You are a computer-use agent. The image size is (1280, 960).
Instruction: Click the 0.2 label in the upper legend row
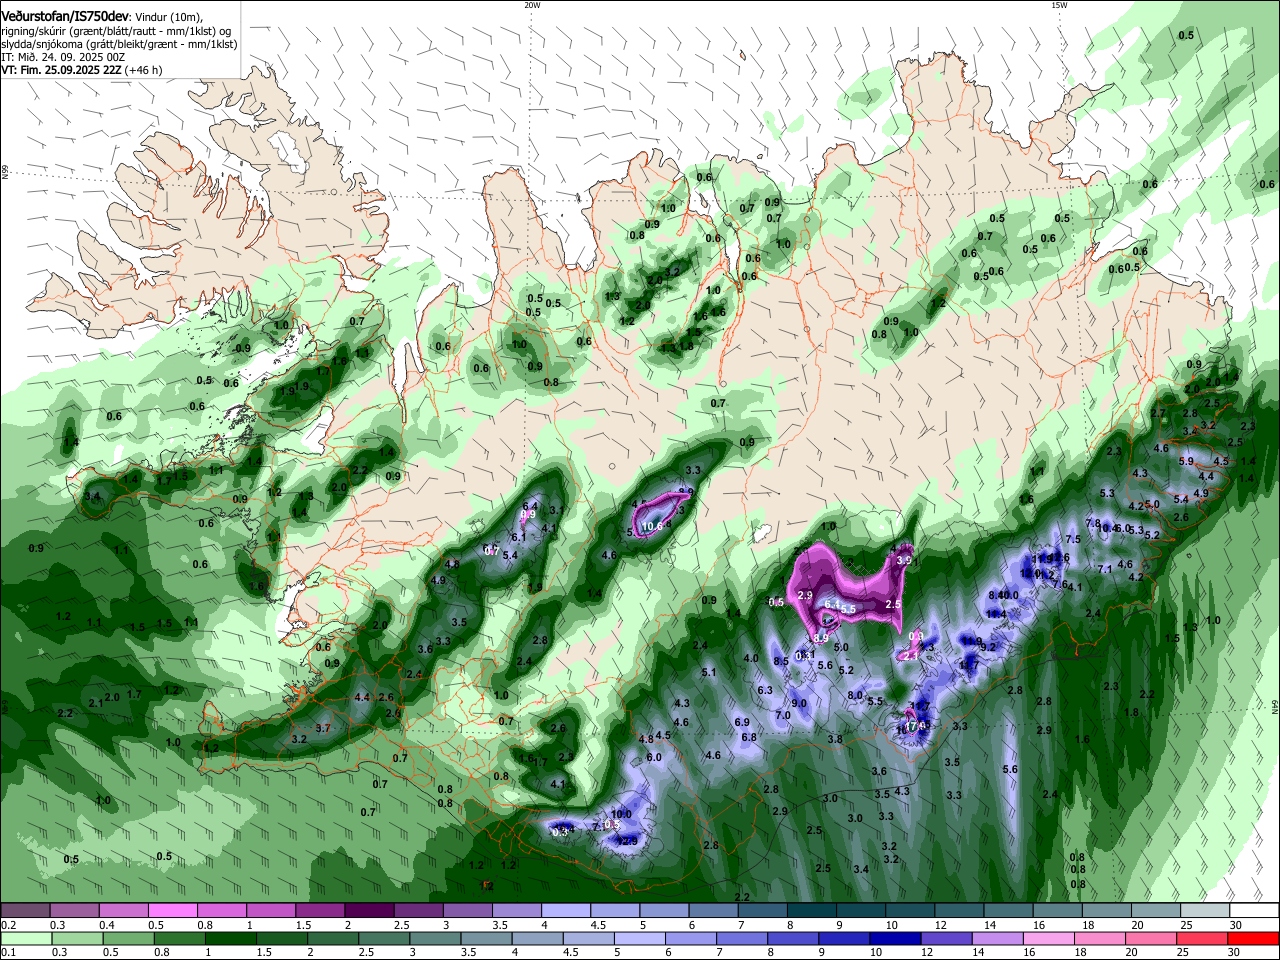point(8,925)
